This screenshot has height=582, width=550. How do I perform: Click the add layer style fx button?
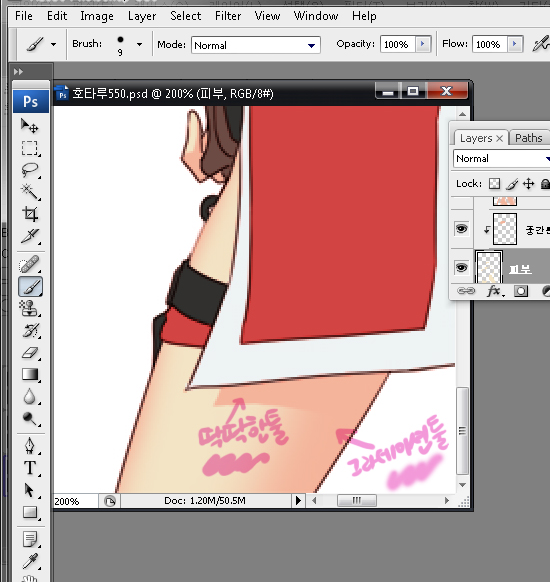pyautogui.click(x=495, y=291)
